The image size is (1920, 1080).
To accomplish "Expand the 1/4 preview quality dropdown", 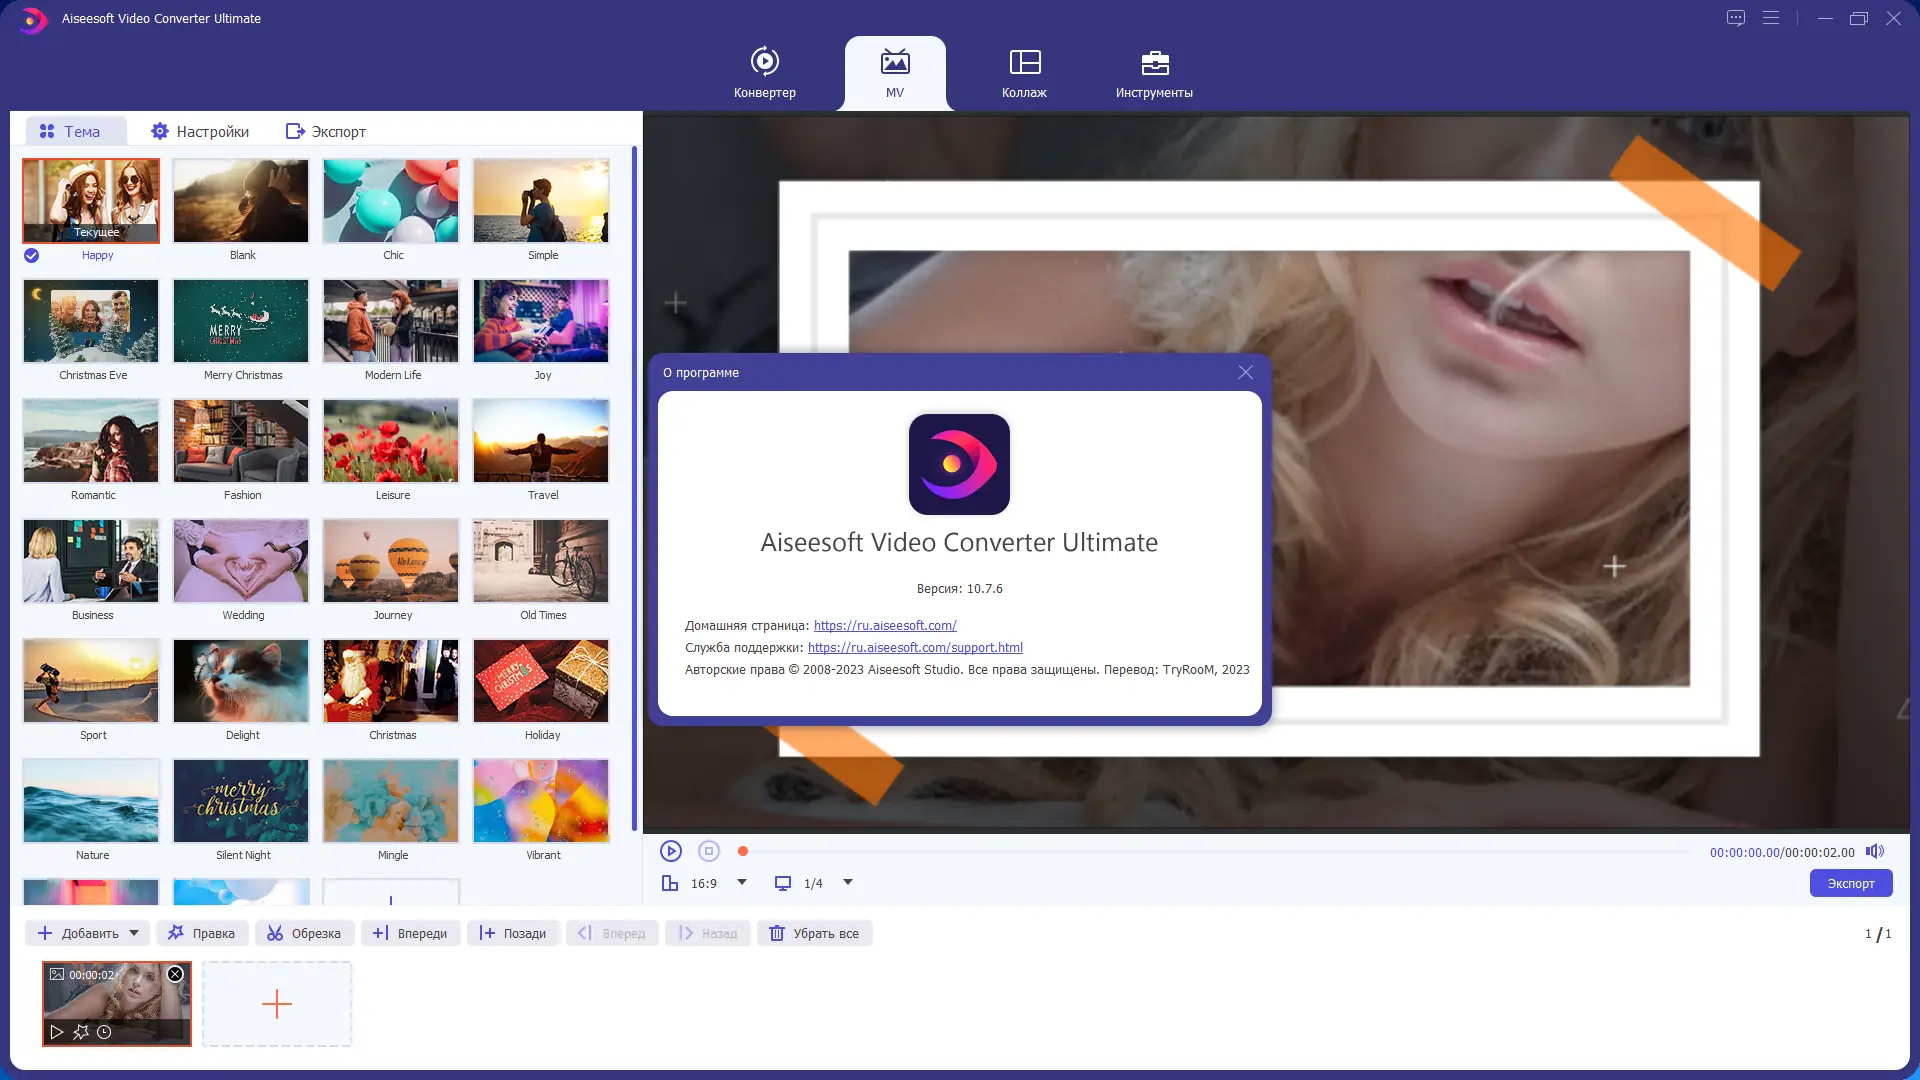I will pyautogui.click(x=847, y=883).
